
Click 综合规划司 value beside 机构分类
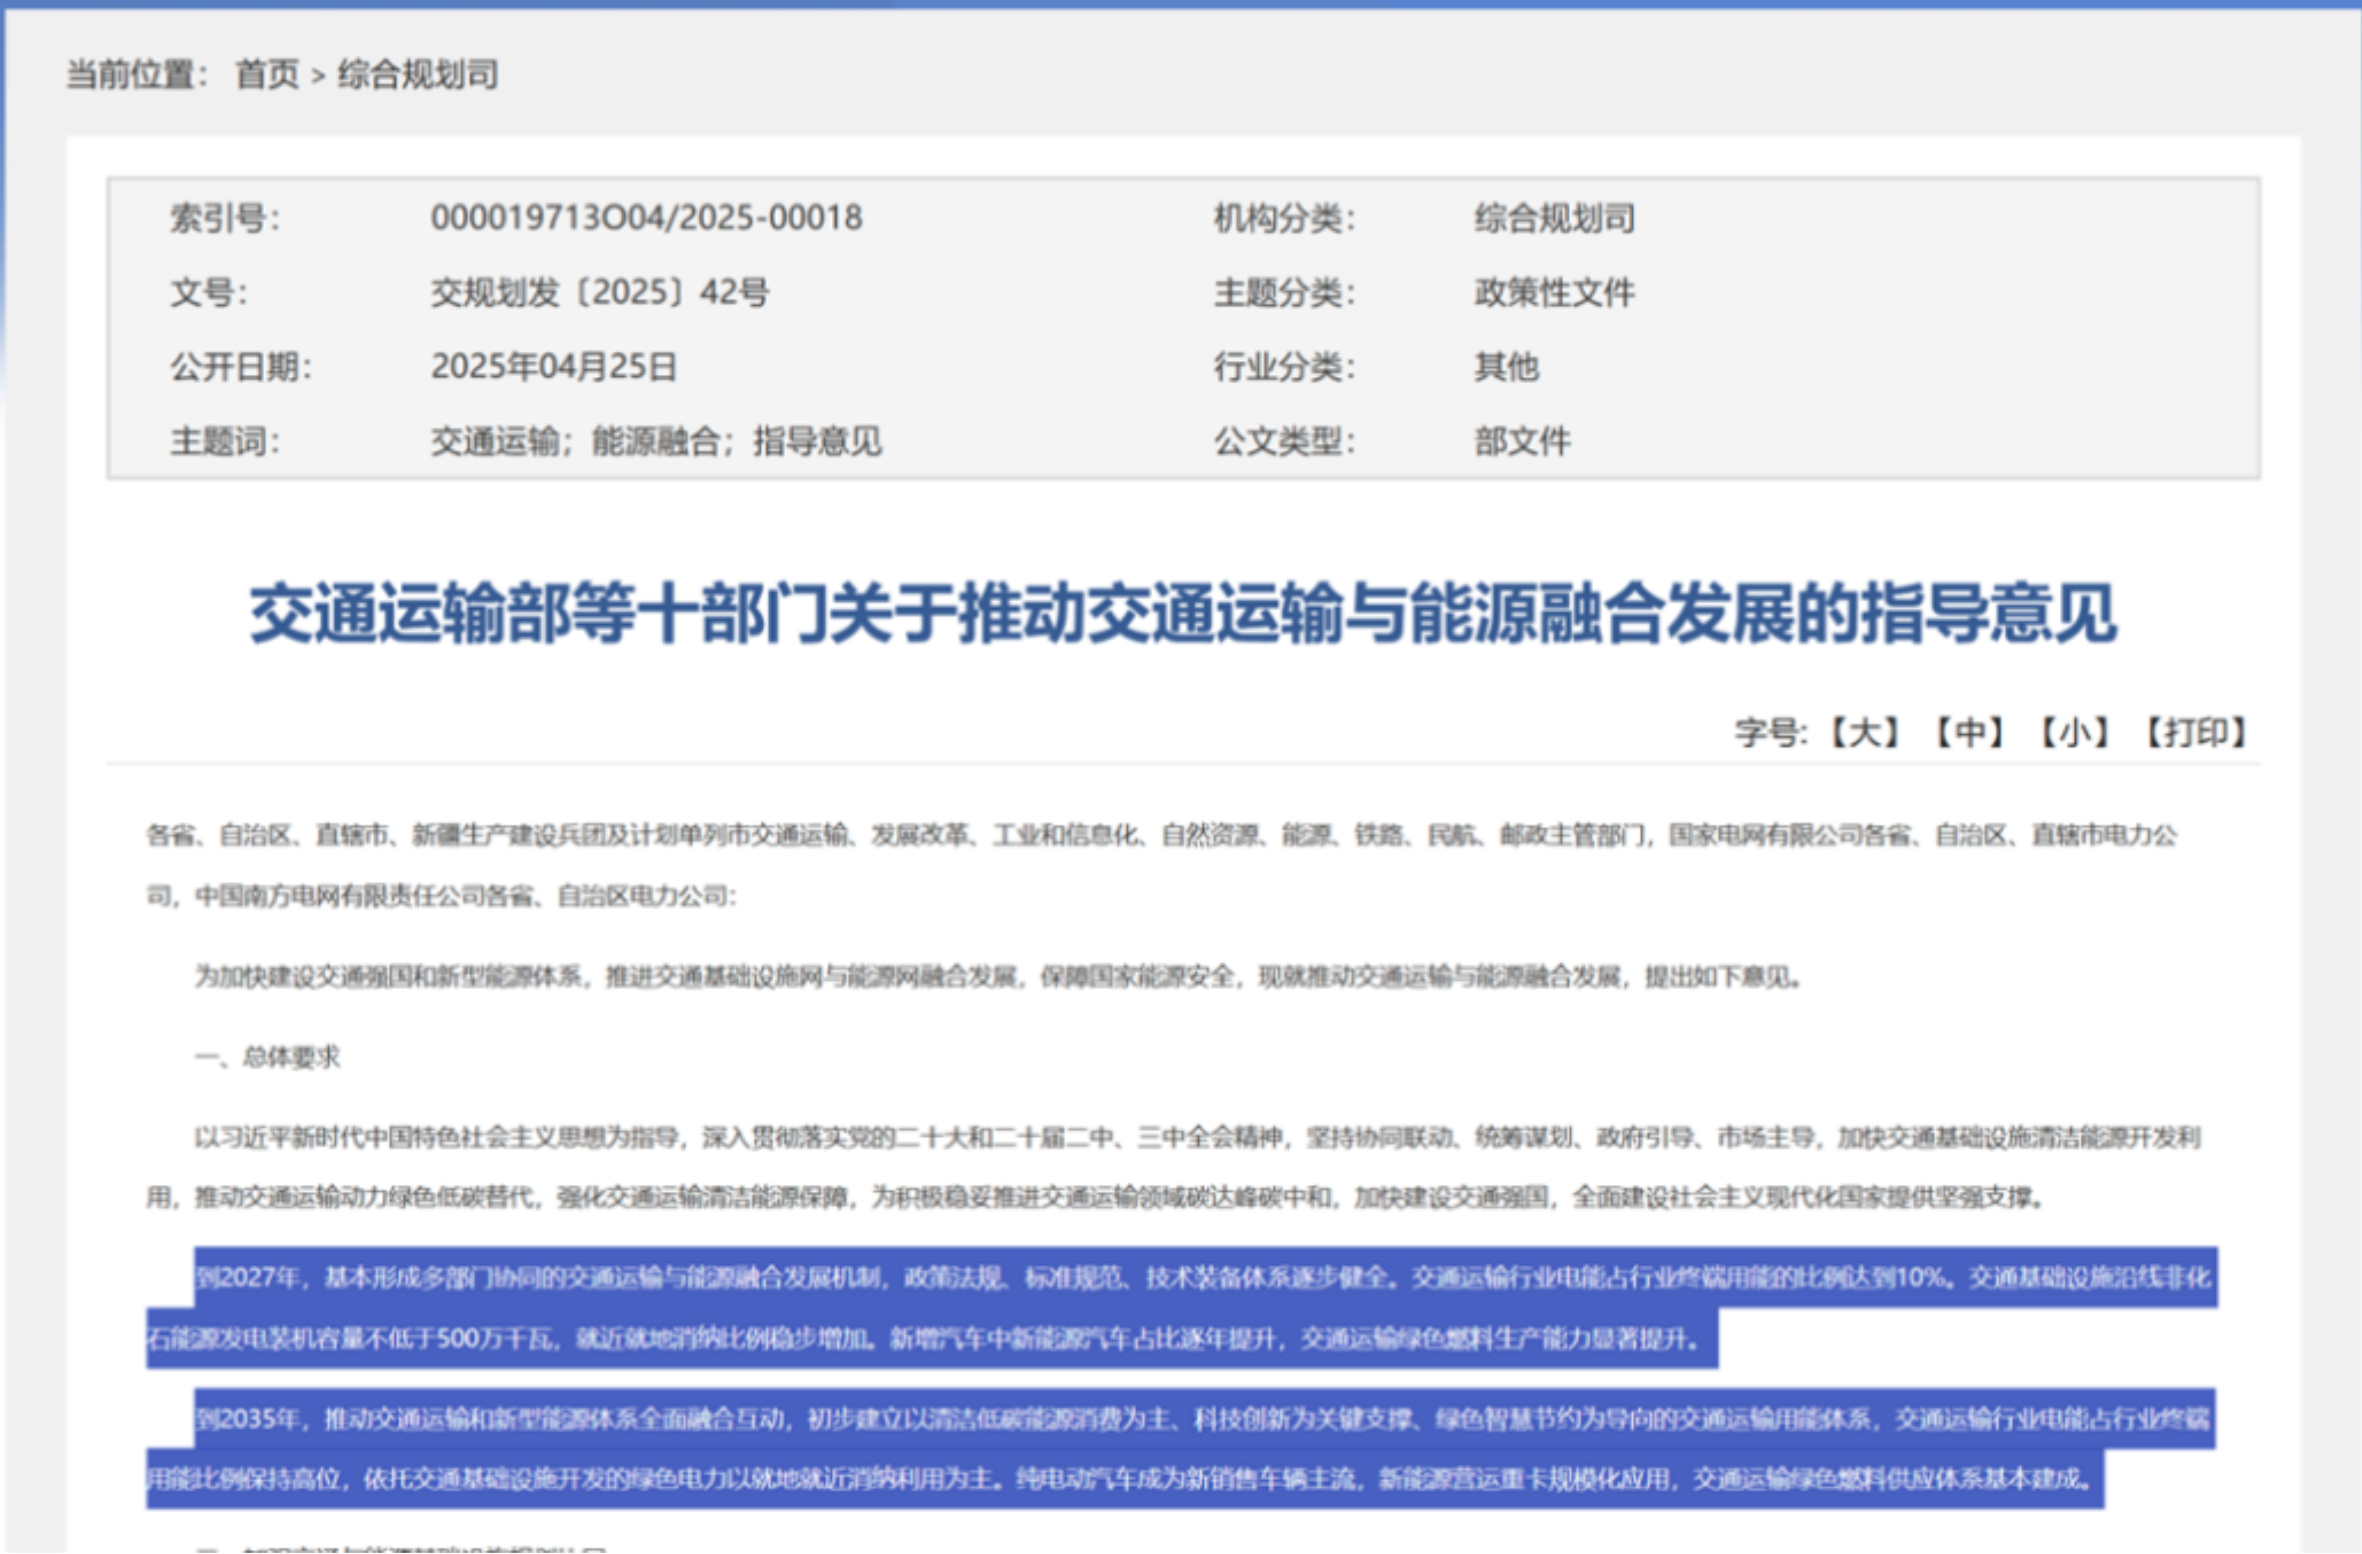[1554, 218]
